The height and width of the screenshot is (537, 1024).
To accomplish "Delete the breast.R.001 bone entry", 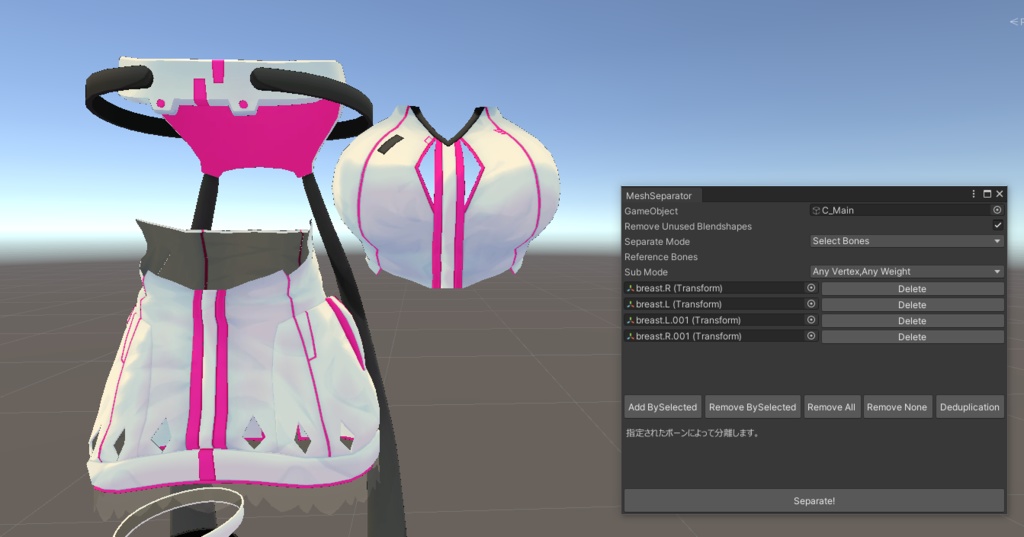I will [x=912, y=336].
